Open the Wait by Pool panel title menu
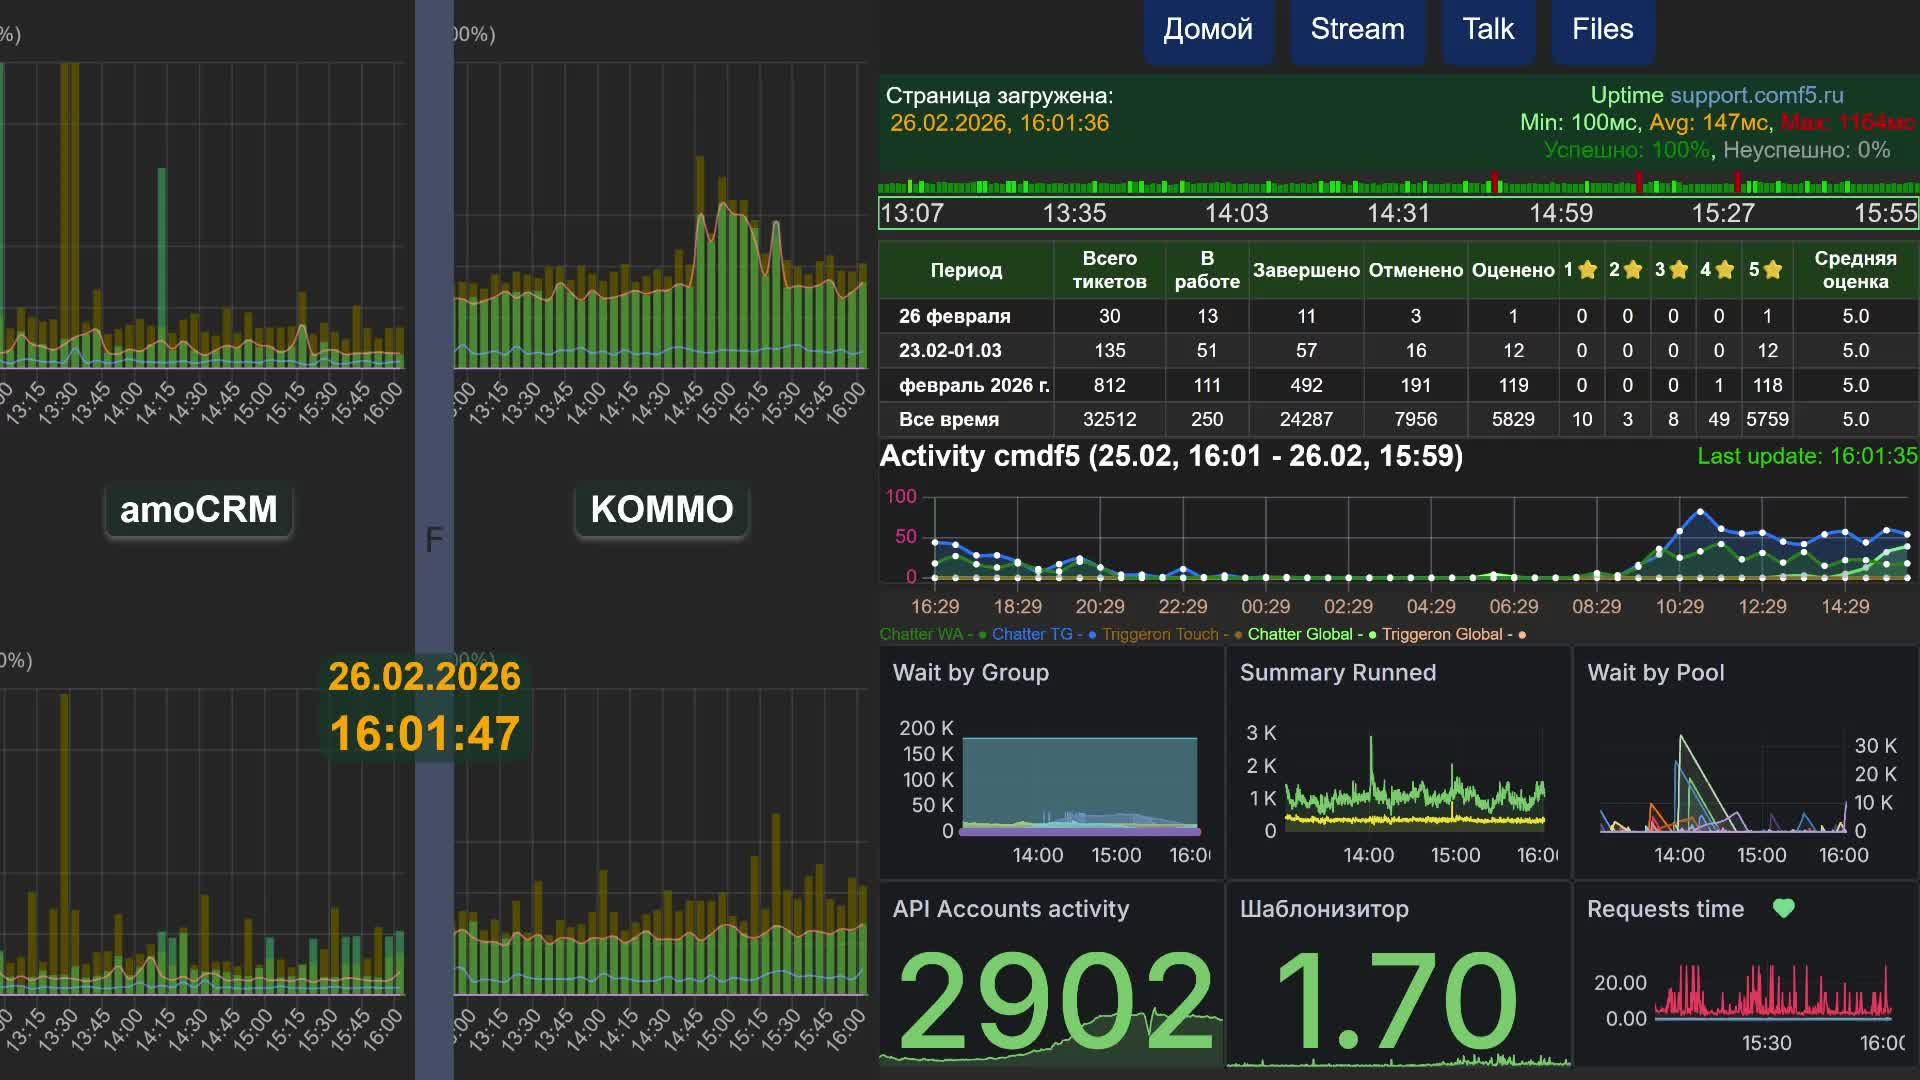 click(1655, 673)
